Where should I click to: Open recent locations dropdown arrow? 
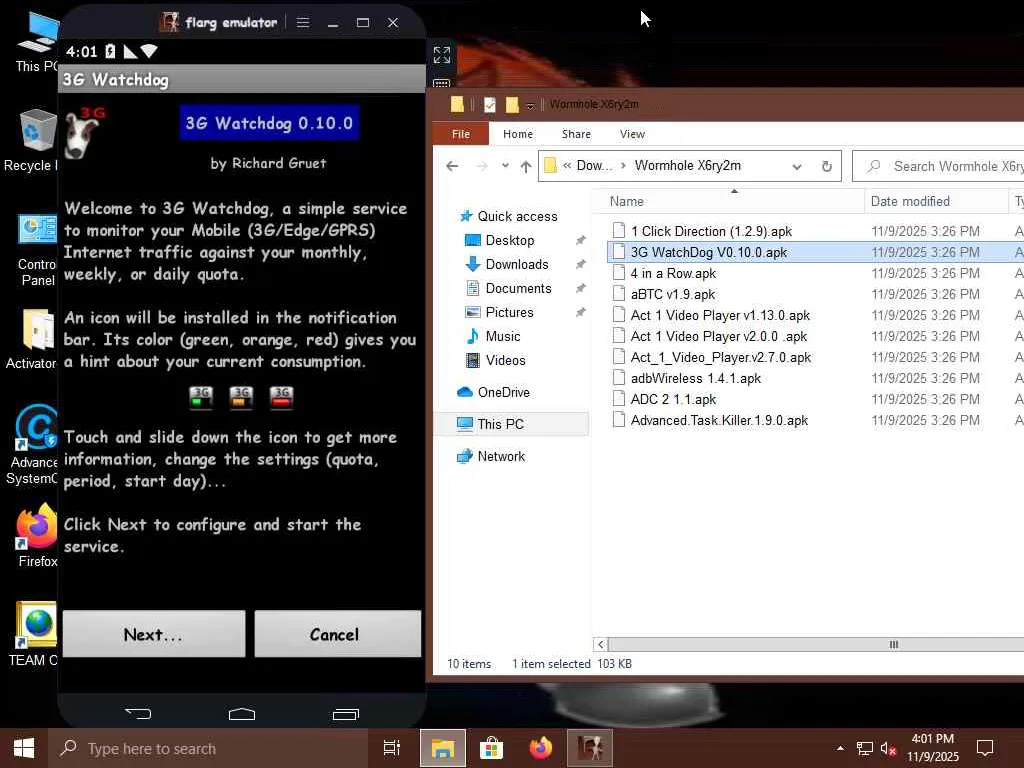tap(505, 166)
